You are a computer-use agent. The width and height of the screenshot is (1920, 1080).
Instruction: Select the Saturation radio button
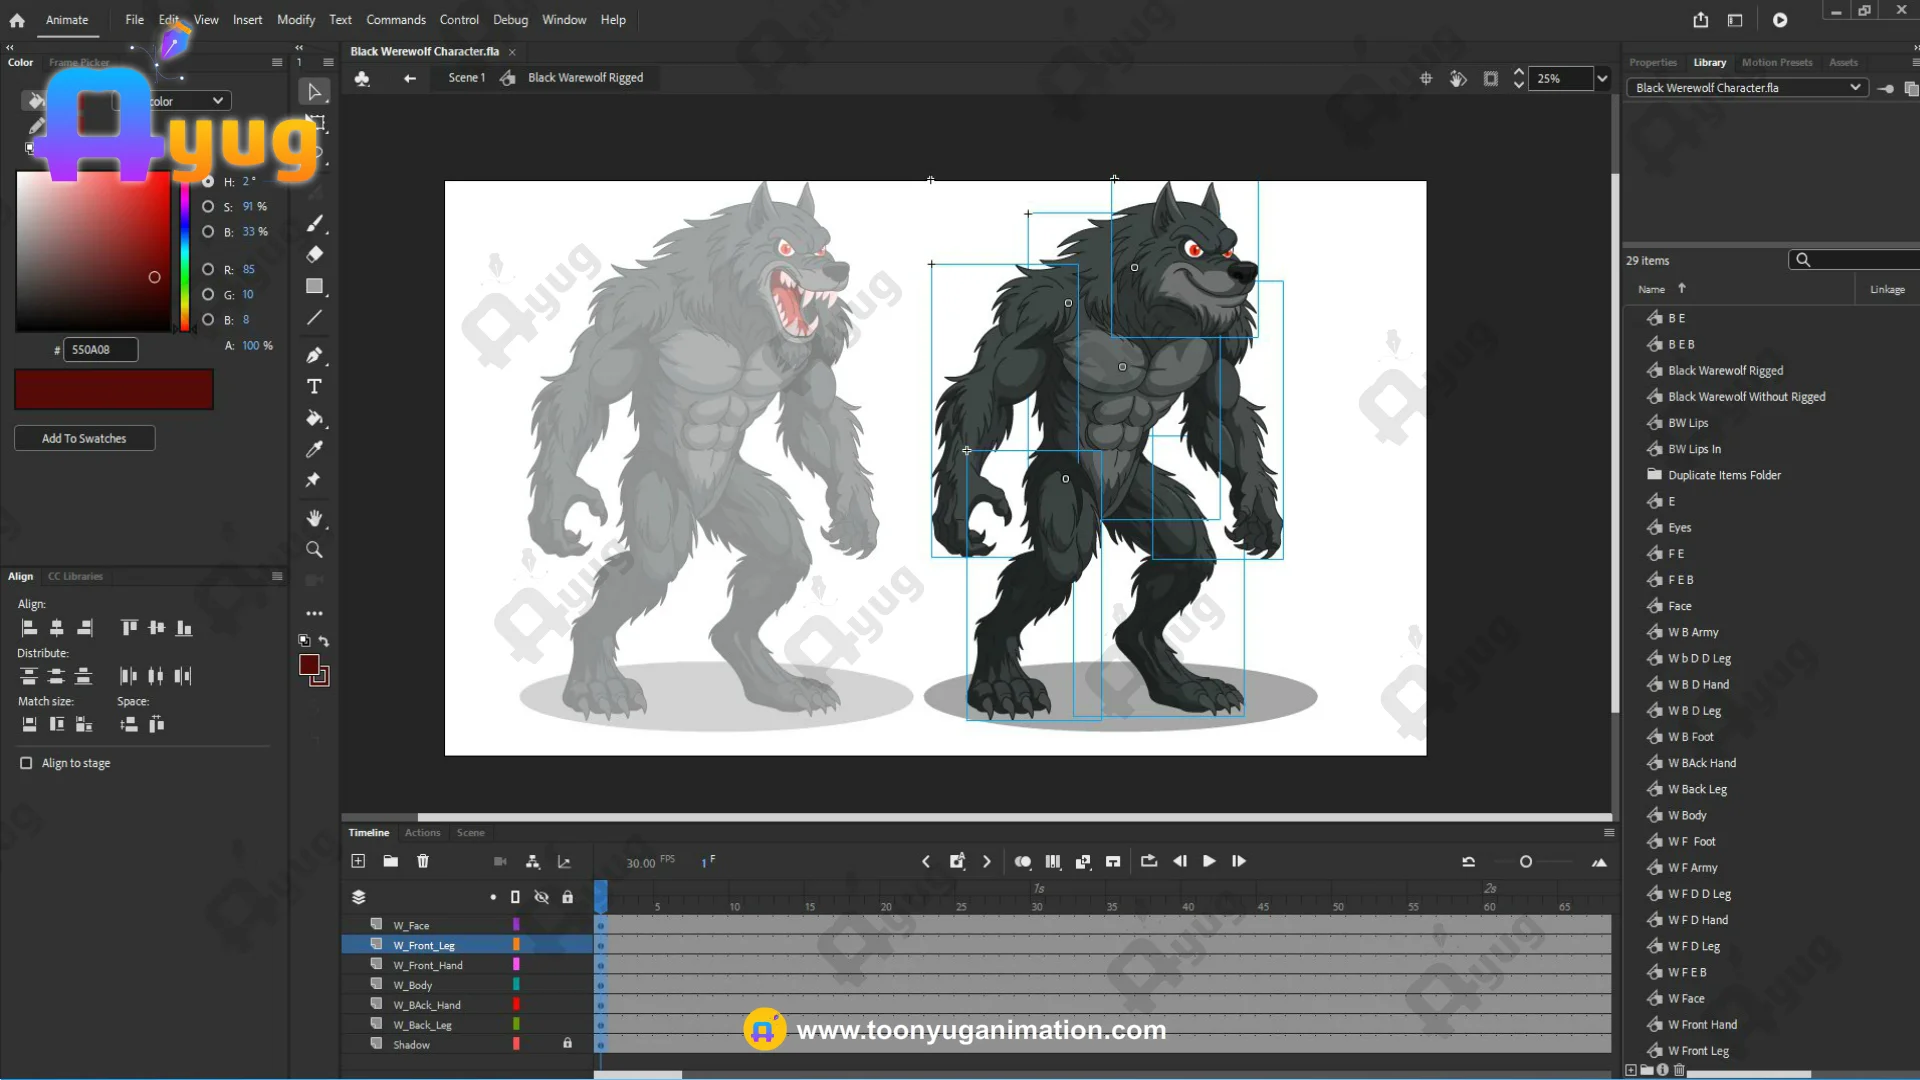pyautogui.click(x=208, y=207)
